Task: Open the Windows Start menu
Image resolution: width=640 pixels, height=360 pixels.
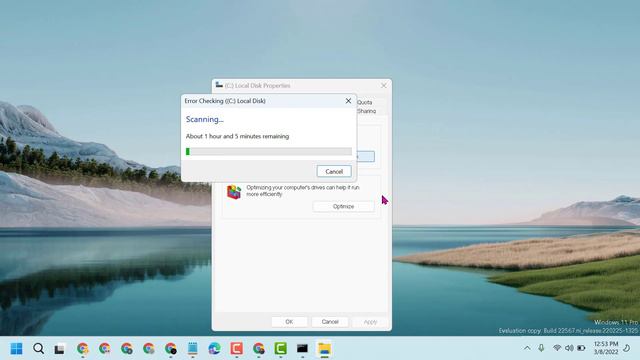Action: (16, 349)
